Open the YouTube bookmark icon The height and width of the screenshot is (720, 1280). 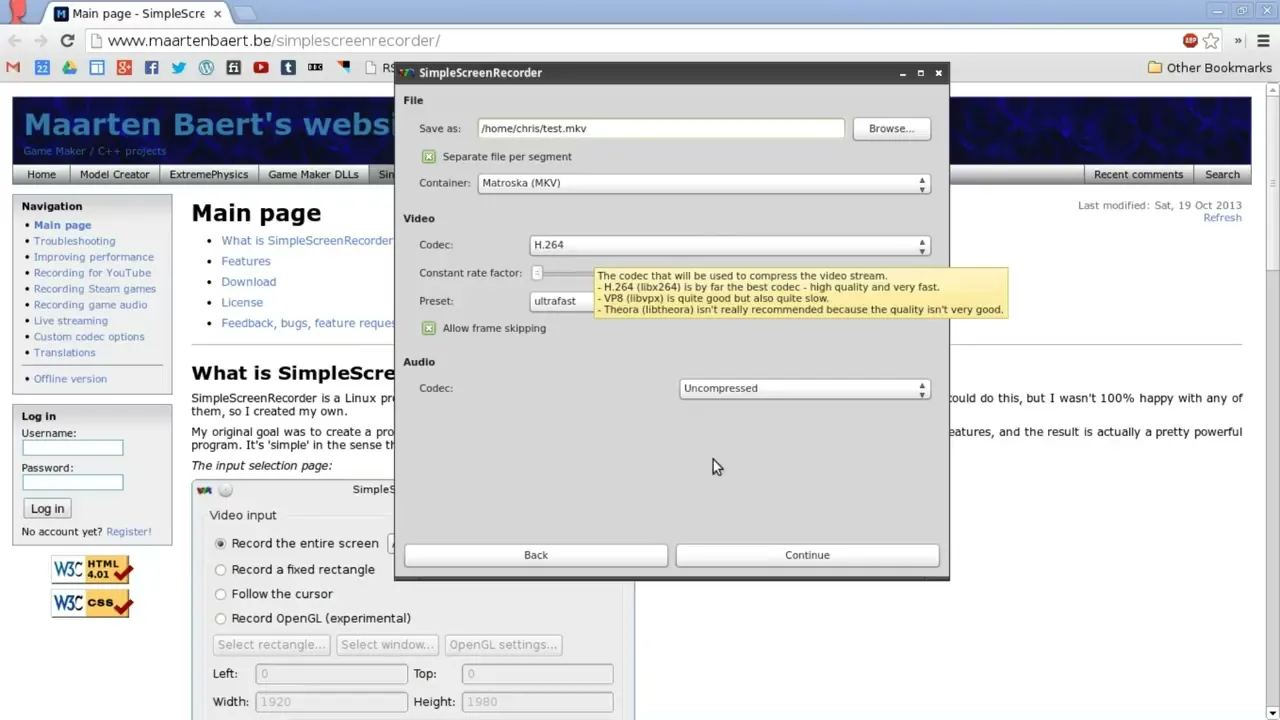pyautogui.click(x=261, y=68)
